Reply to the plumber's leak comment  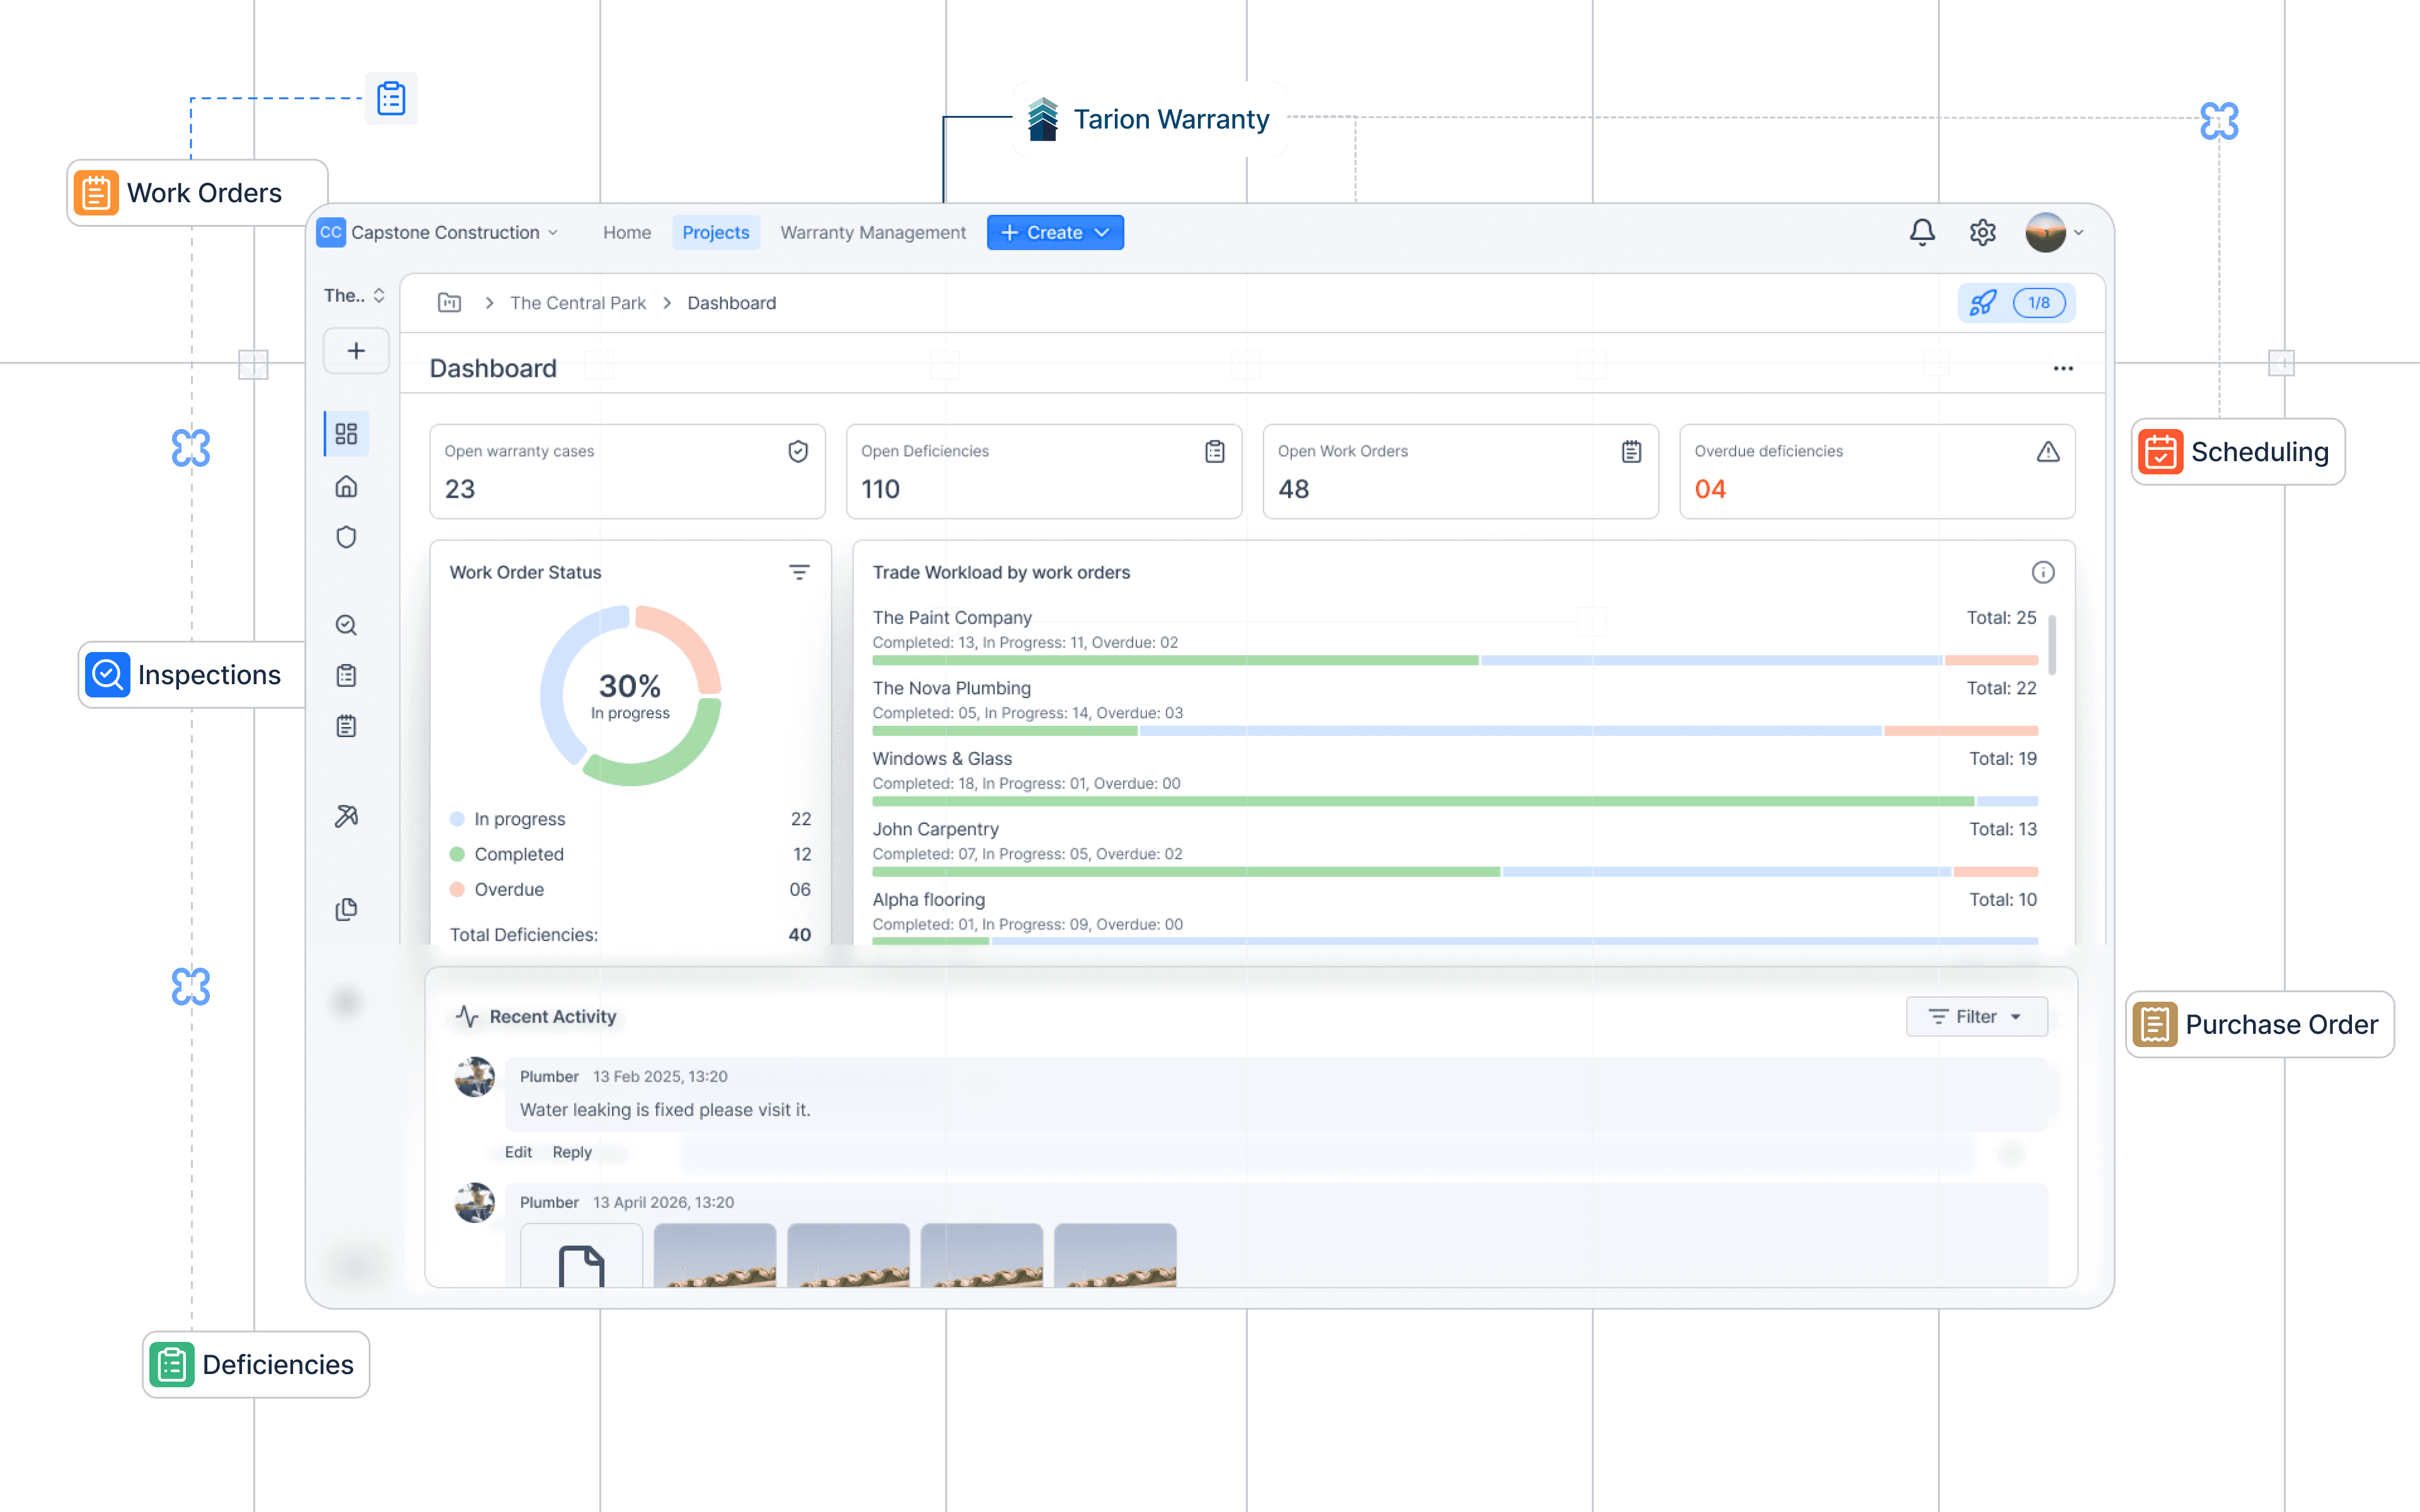(572, 1151)
